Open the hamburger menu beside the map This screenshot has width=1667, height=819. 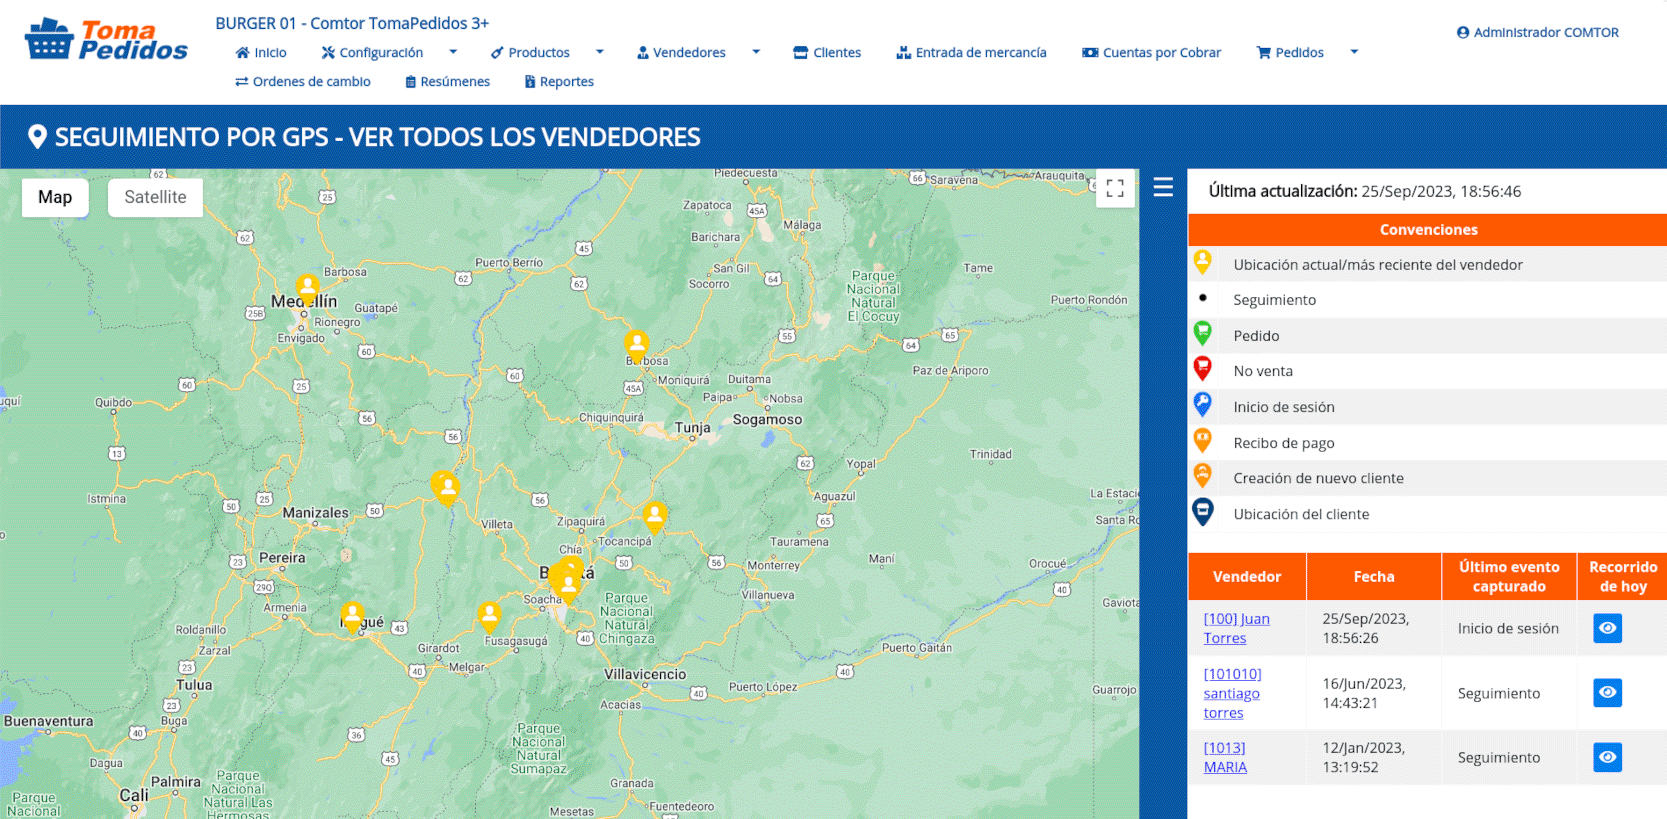[x=1163, y=187]
